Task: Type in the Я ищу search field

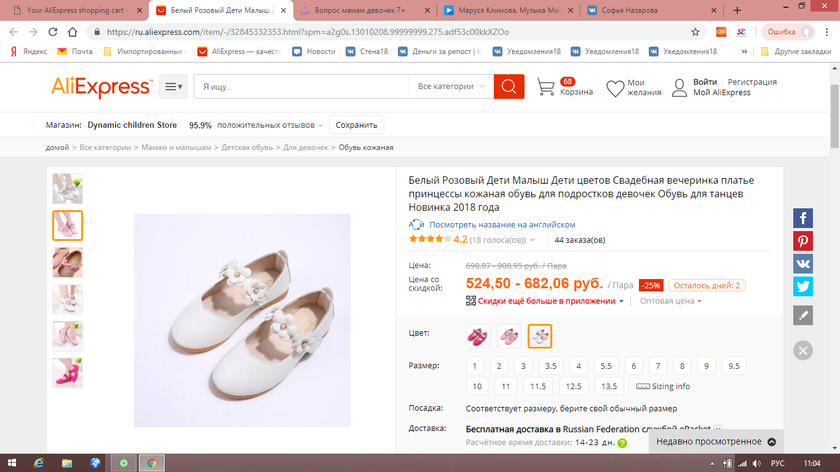Action: tap(300, 87)
